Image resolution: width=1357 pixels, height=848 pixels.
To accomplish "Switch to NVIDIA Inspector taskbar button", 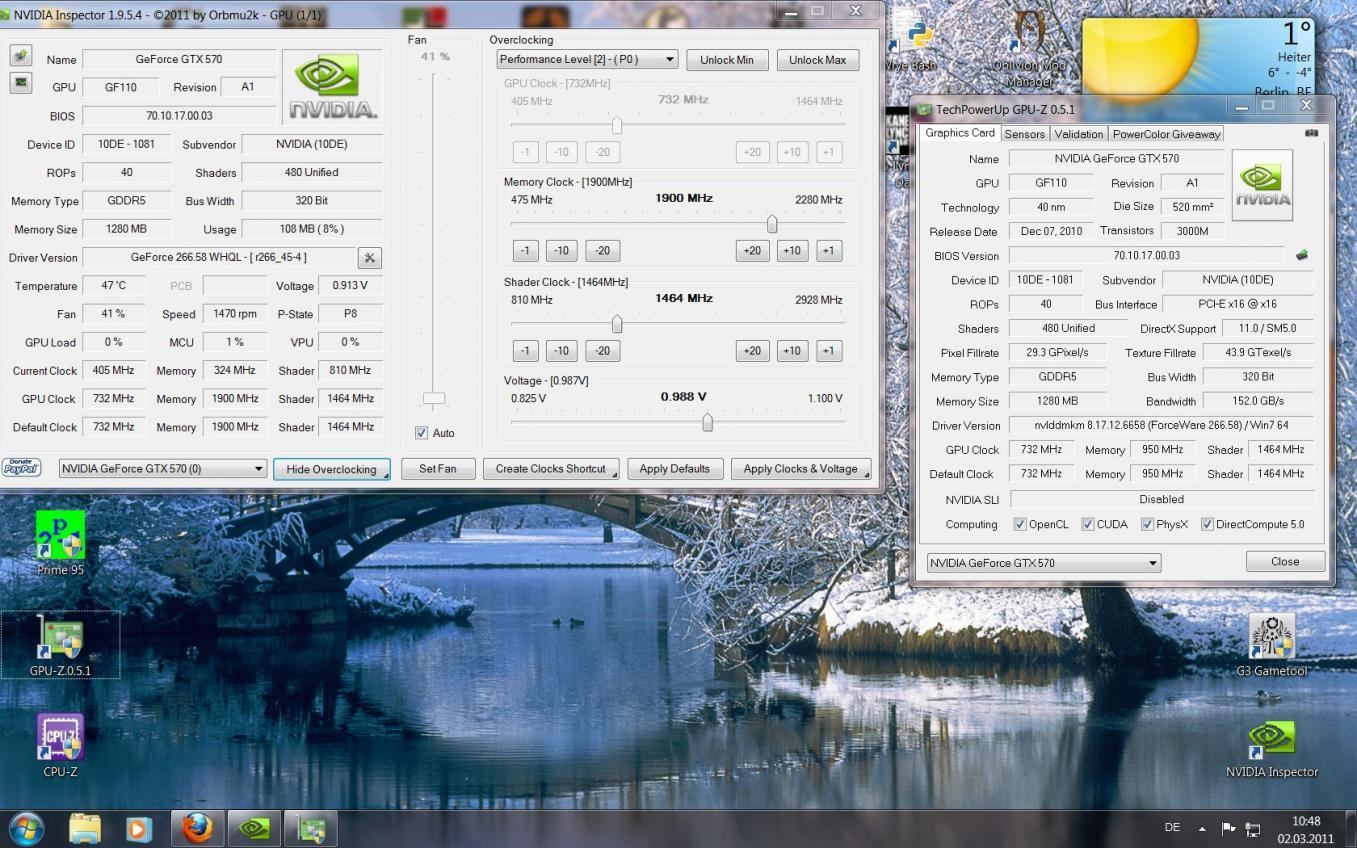I will (x=254, y=829).
